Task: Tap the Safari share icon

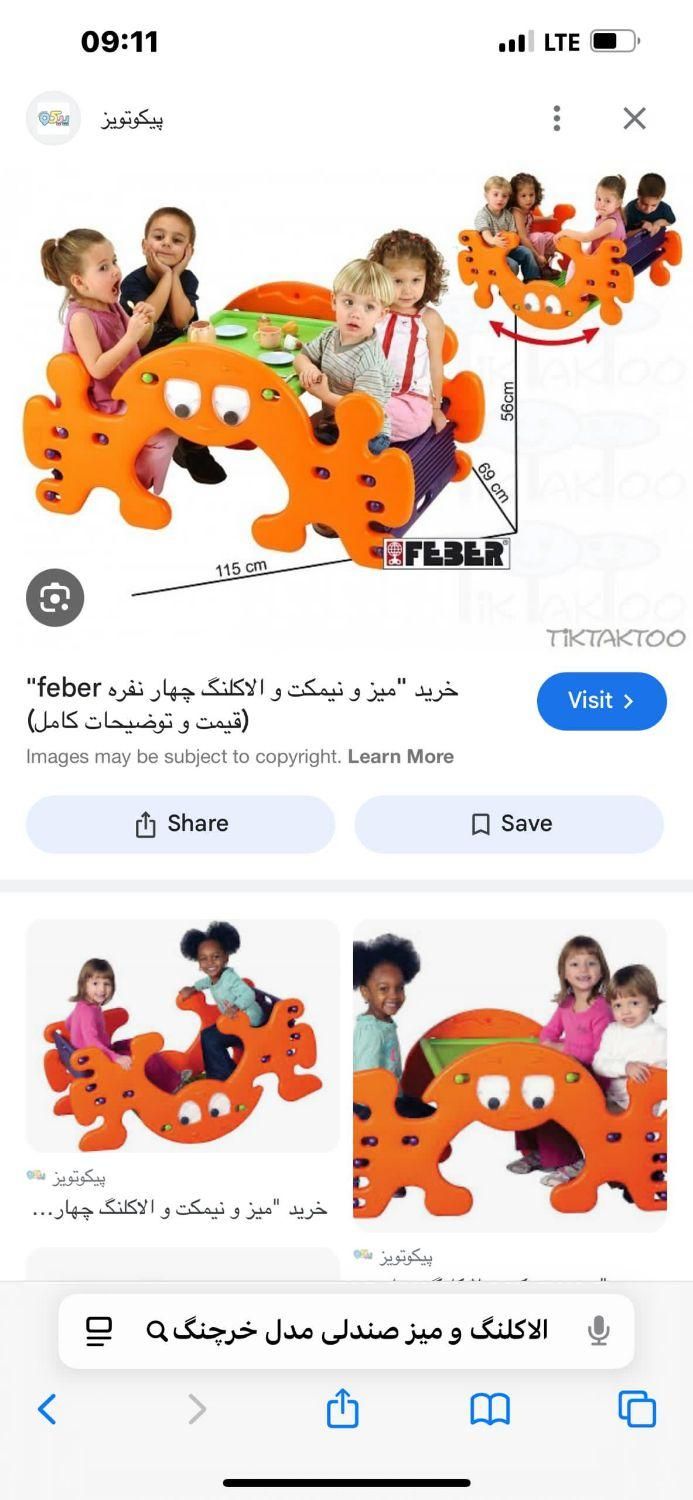Action: [342, 1407]
